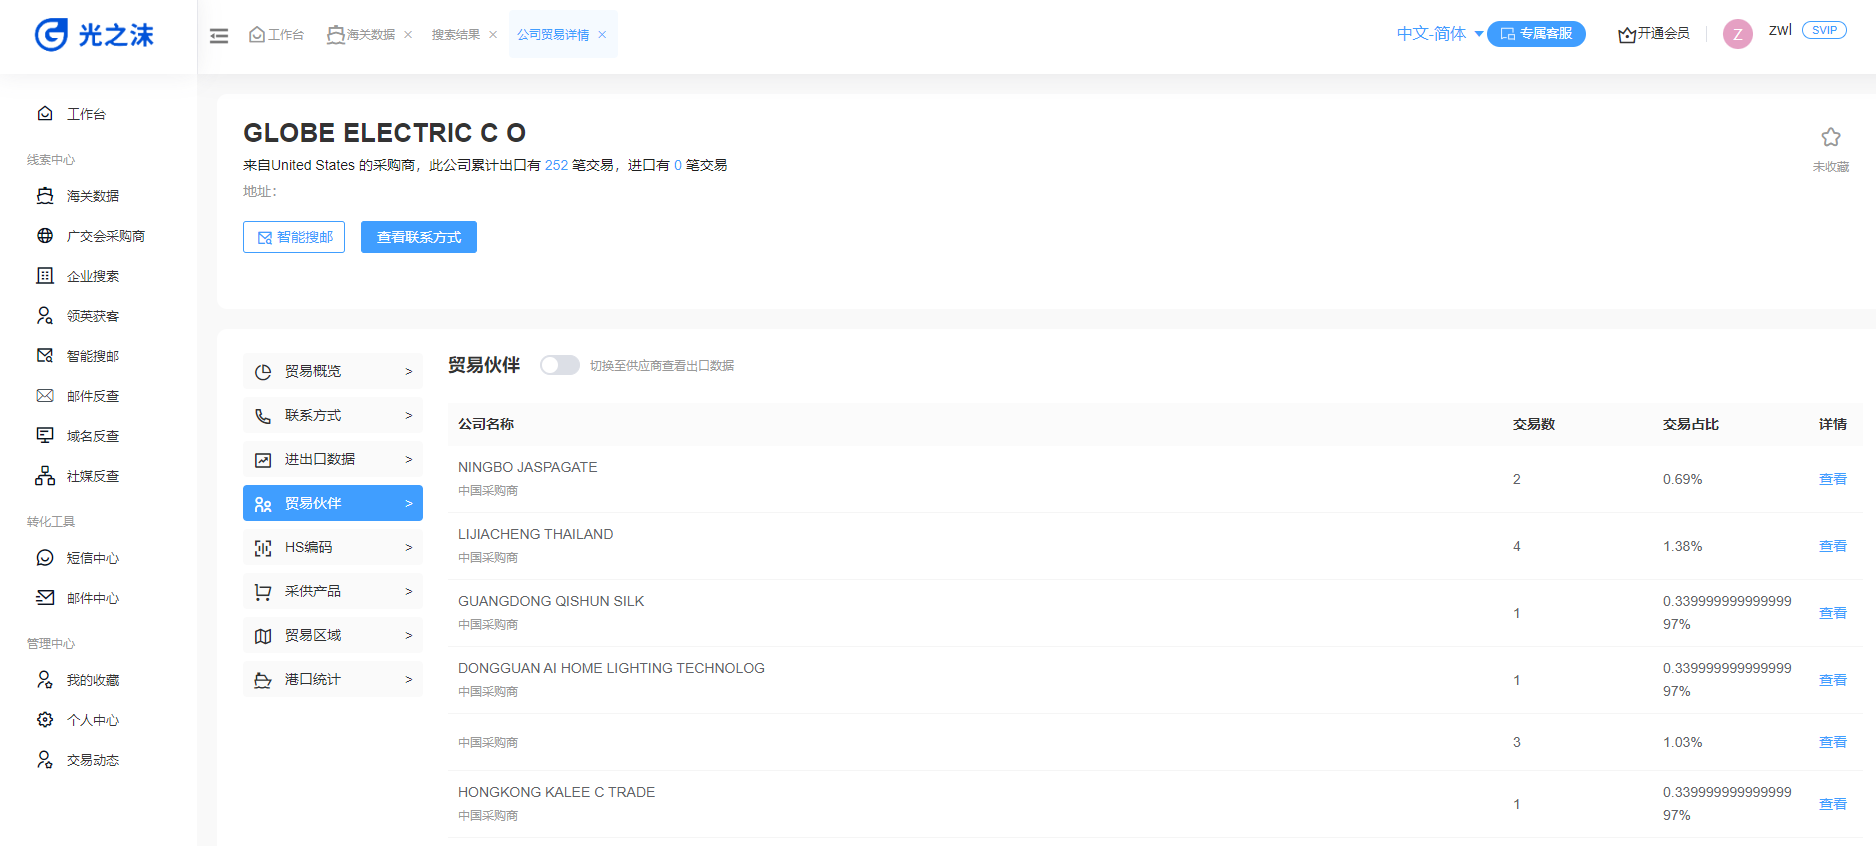Image resolution: width=1876 pixels, height=846 pixels.
Task: Expand 贸易概览 section
Action: coord(333,371)
